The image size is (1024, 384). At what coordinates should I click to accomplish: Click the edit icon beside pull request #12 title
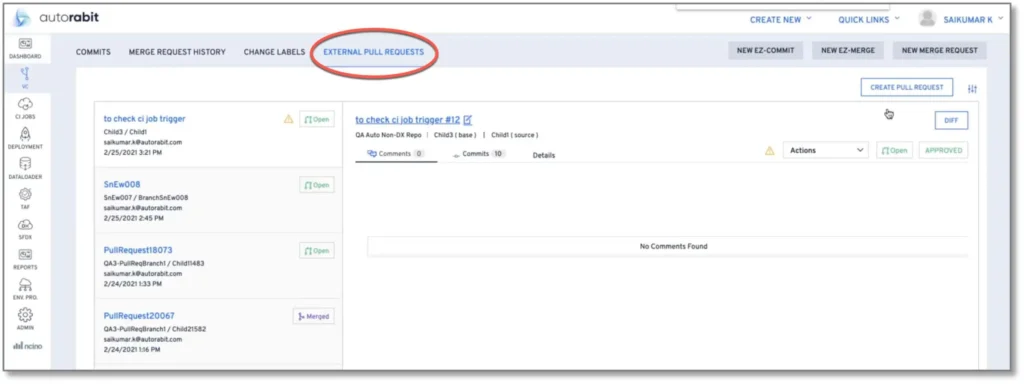click(x=468, y=120)
